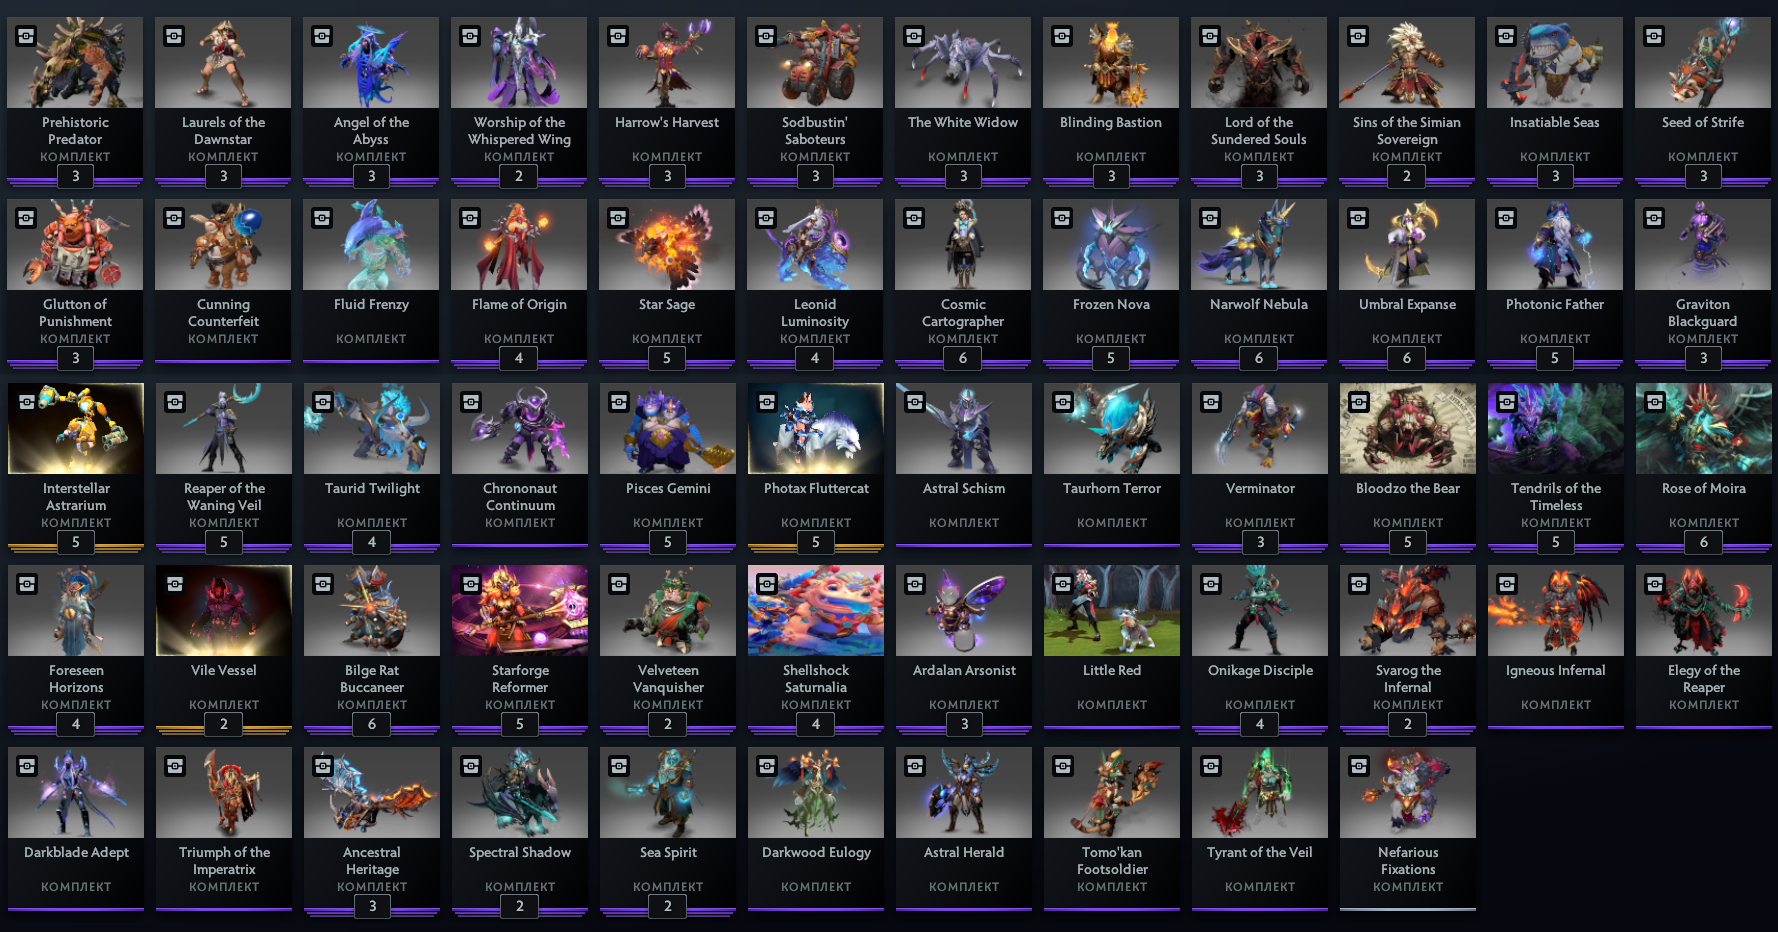Open Starforge Reformer set artwork
1778x932 pixels.
point(520,610)
